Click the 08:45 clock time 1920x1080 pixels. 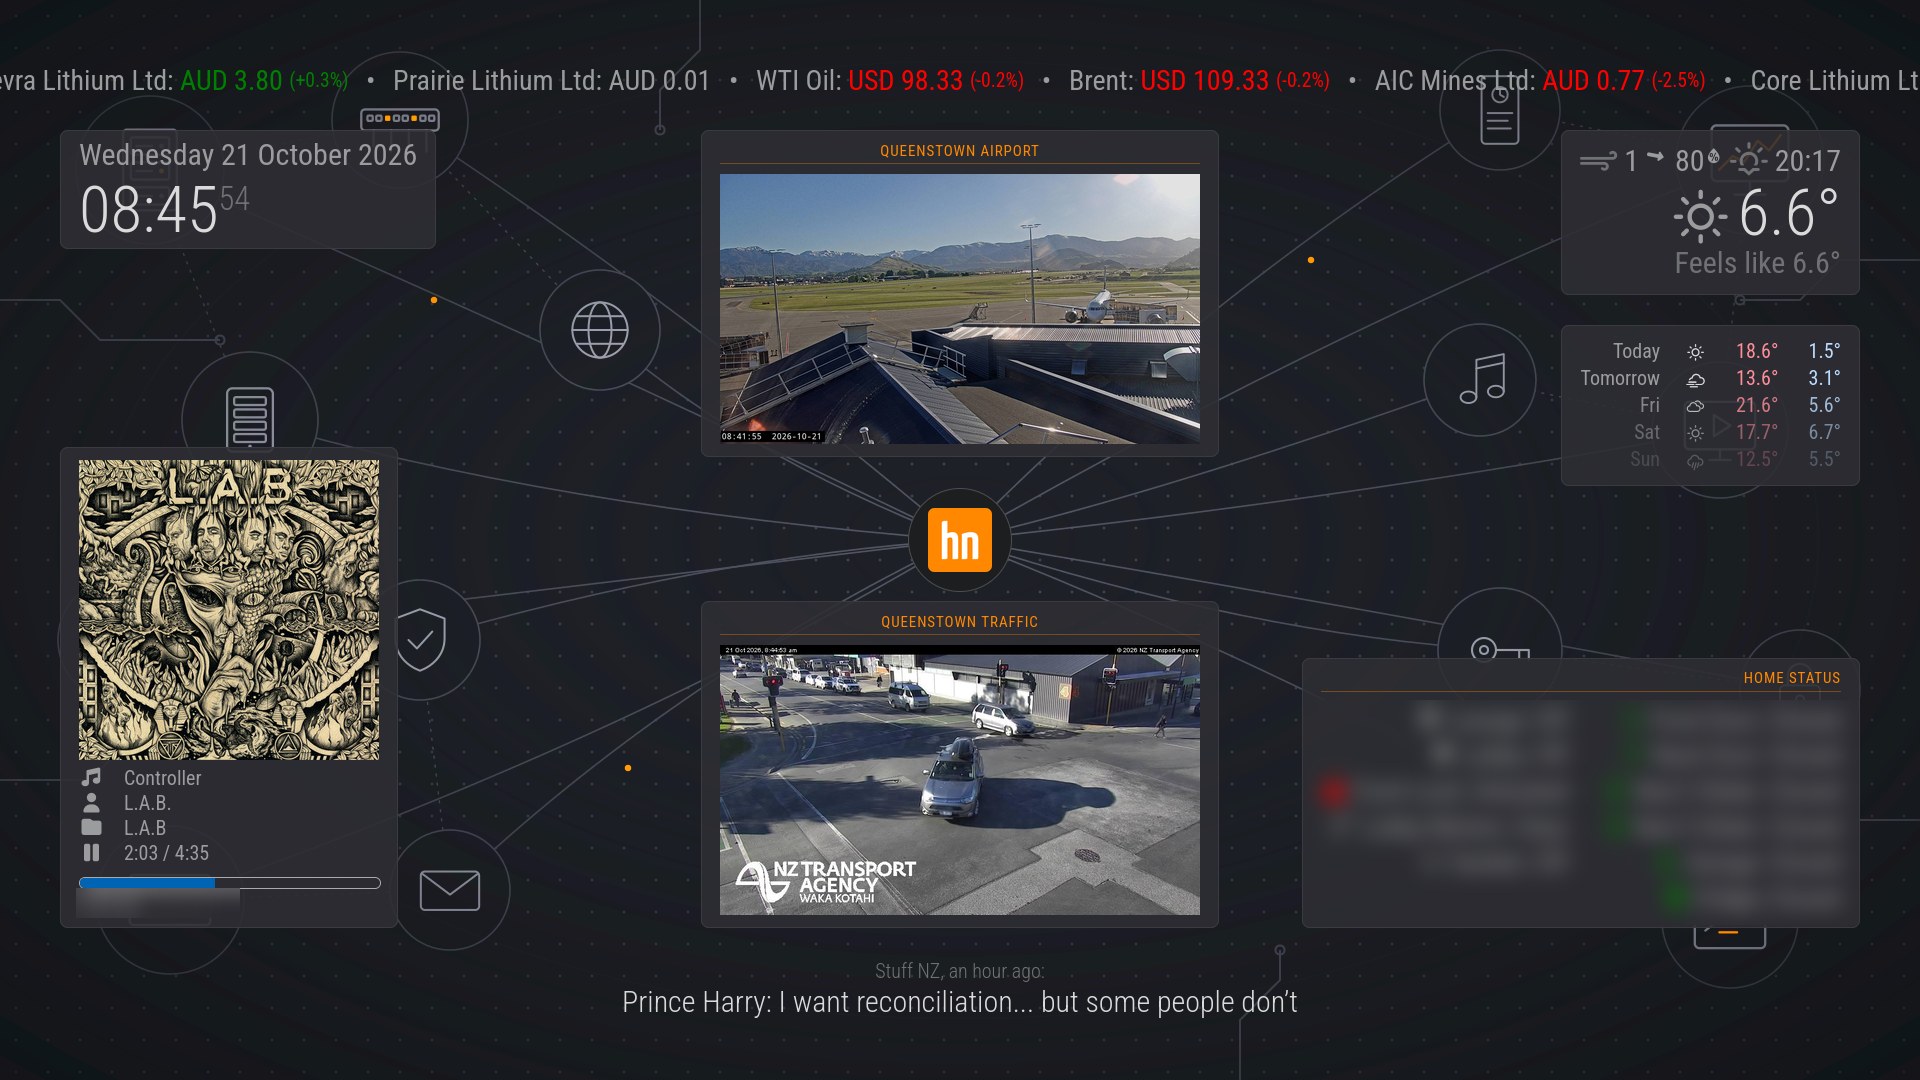pos(149,210)
